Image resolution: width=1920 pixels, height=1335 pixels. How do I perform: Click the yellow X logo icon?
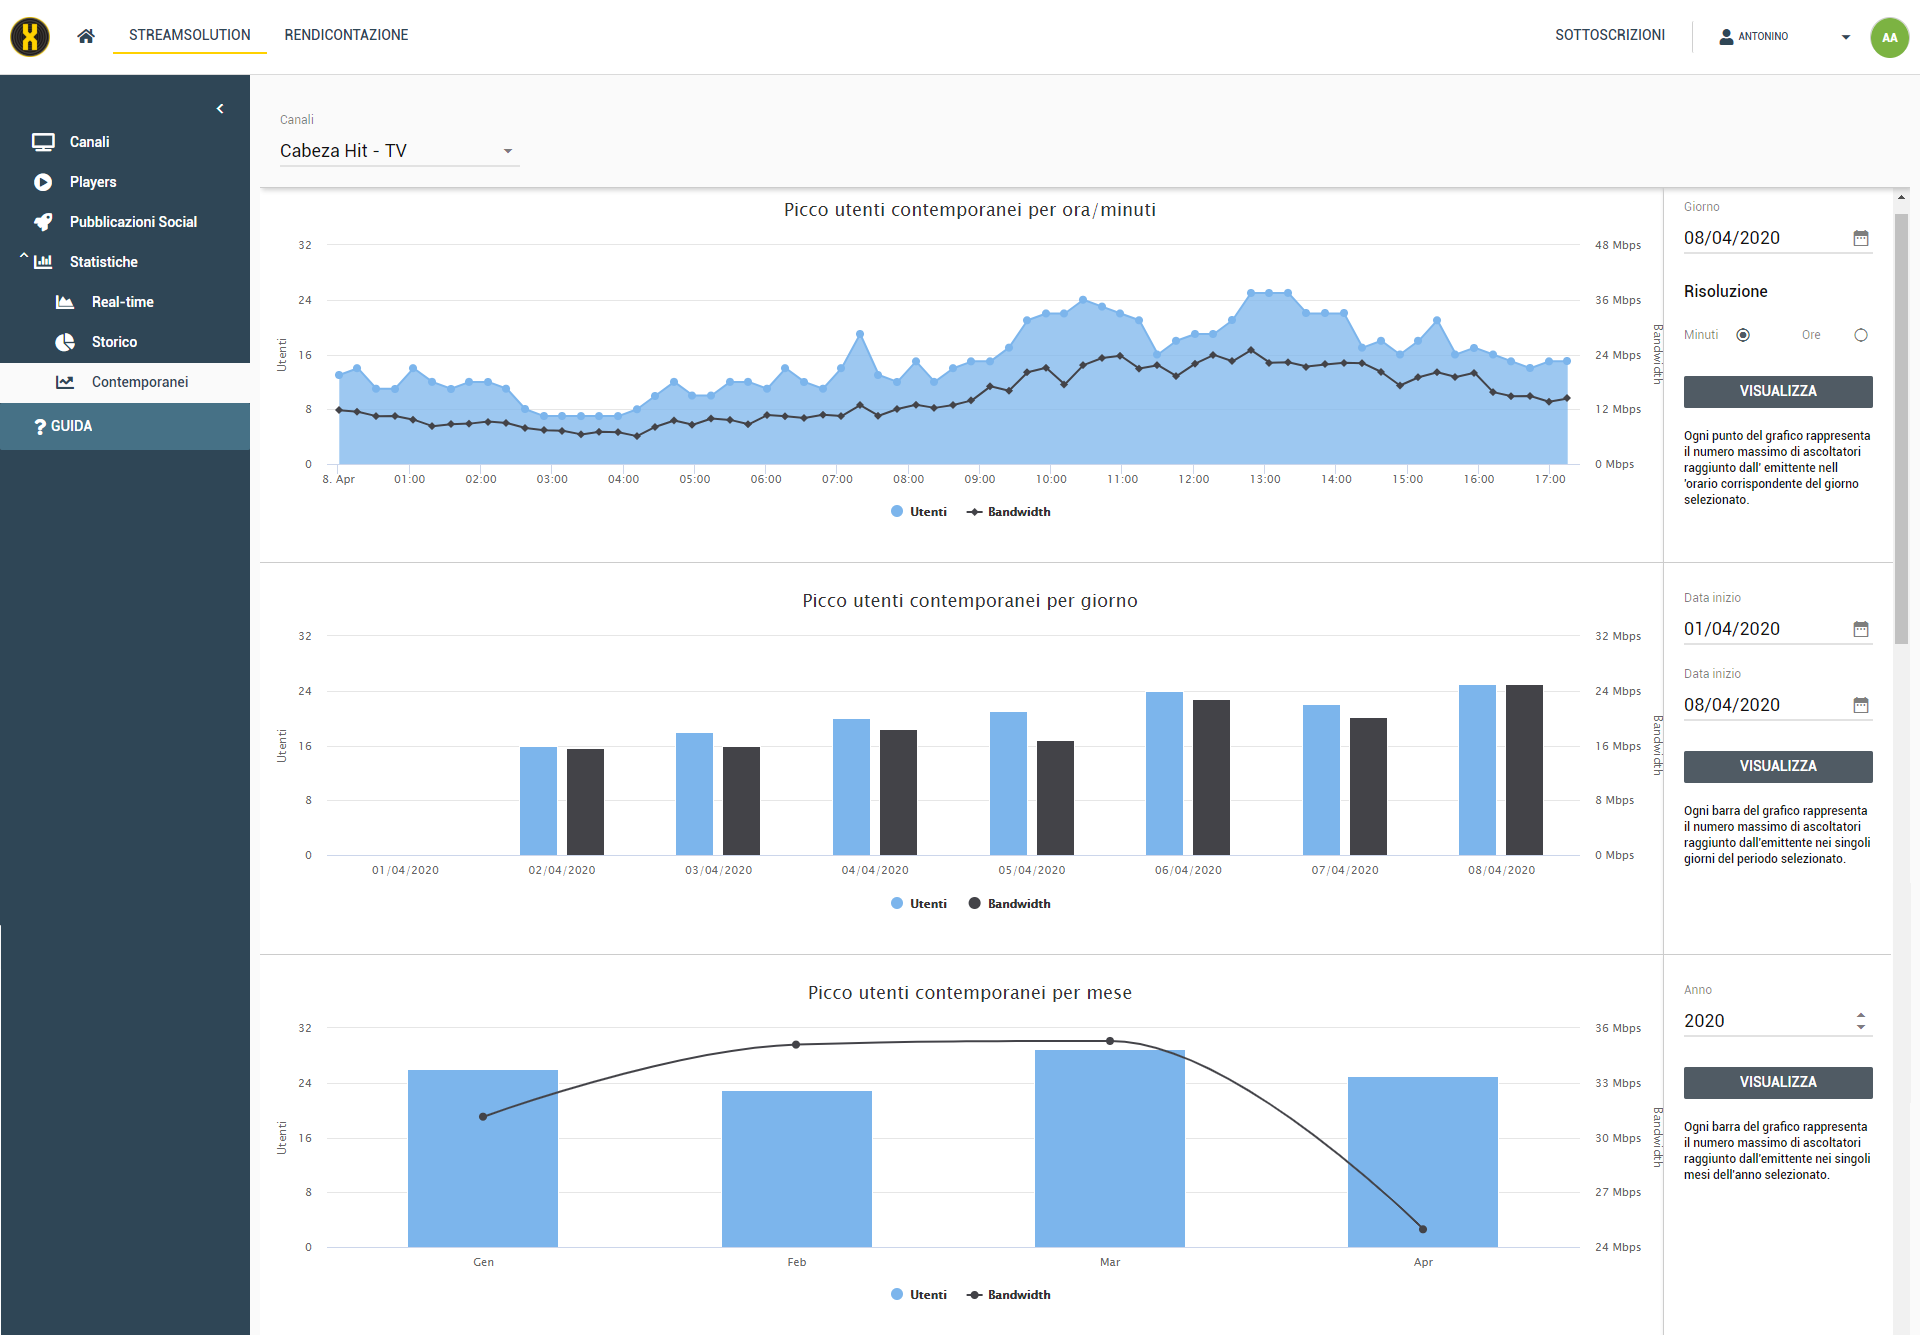(x=30, y=37)
